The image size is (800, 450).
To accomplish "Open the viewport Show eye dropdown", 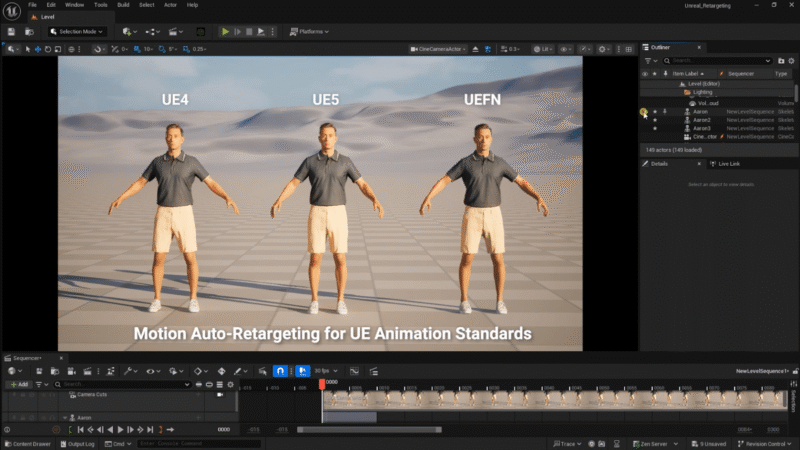I will pyautogui.click(x=565, y=49).
